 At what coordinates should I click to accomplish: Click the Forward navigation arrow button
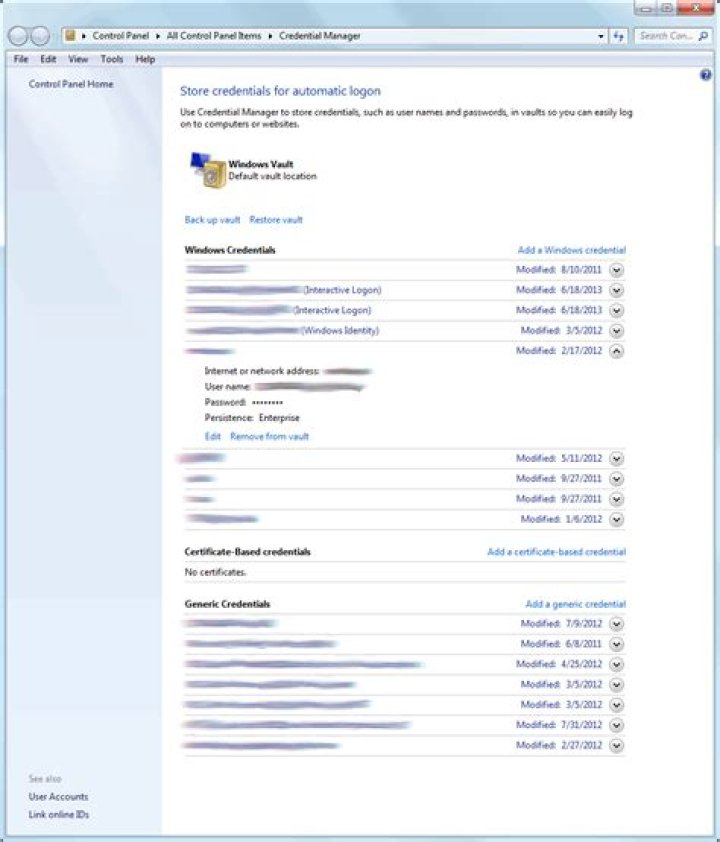point(40,36)
